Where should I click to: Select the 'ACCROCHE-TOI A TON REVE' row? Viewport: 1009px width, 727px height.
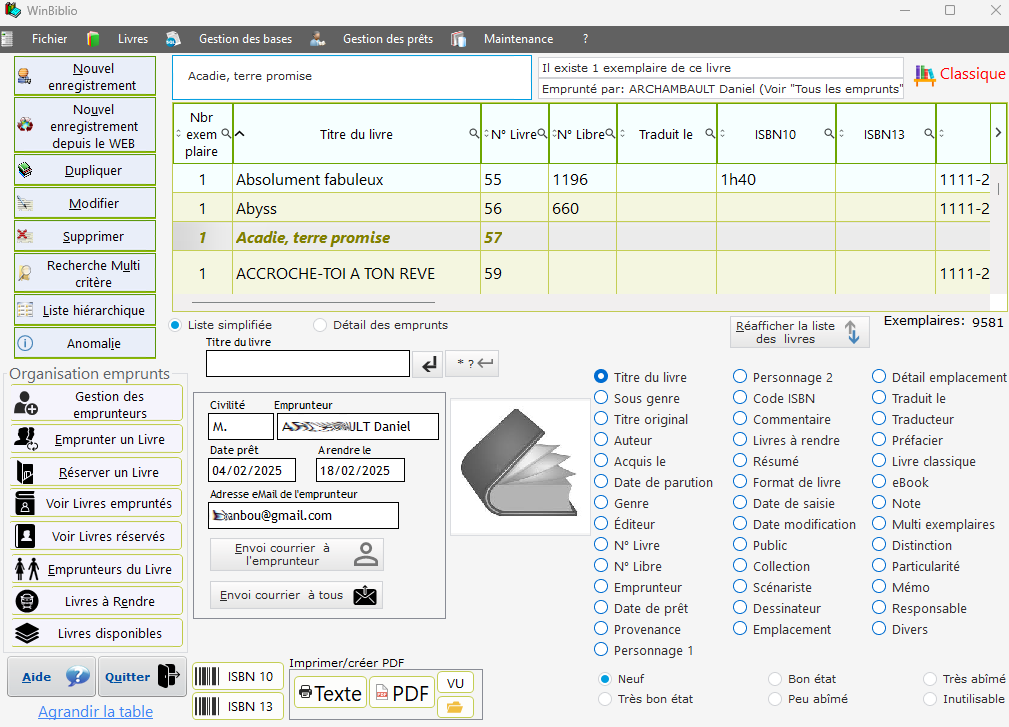[581, 273]
